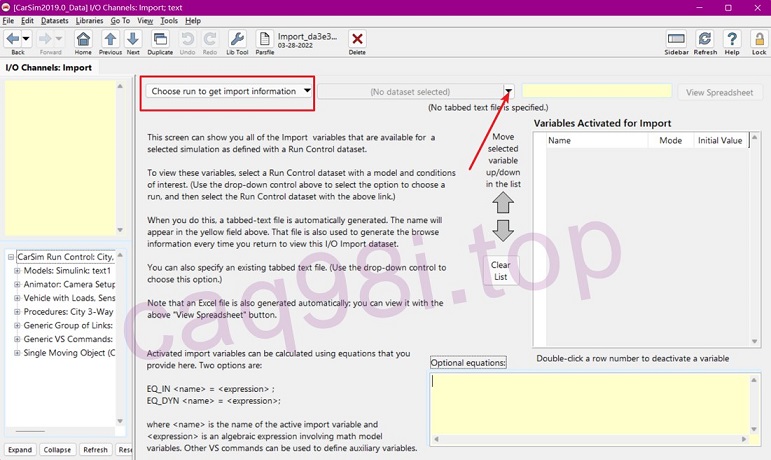Open the Libraries menu
Screen dimensions: 771x460
[89, 21]
